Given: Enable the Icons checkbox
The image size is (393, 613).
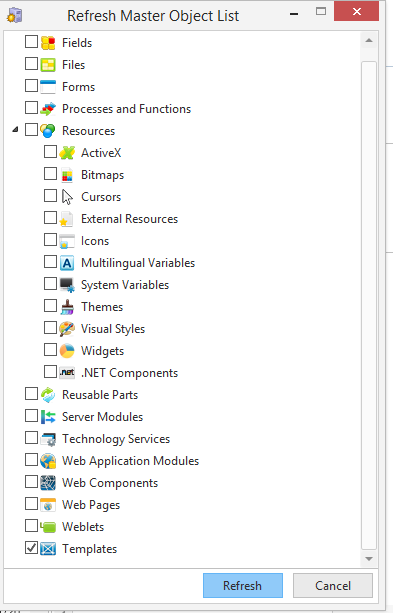Looking at the screenshot, I should pyautogui.click(x=50, y=240).
